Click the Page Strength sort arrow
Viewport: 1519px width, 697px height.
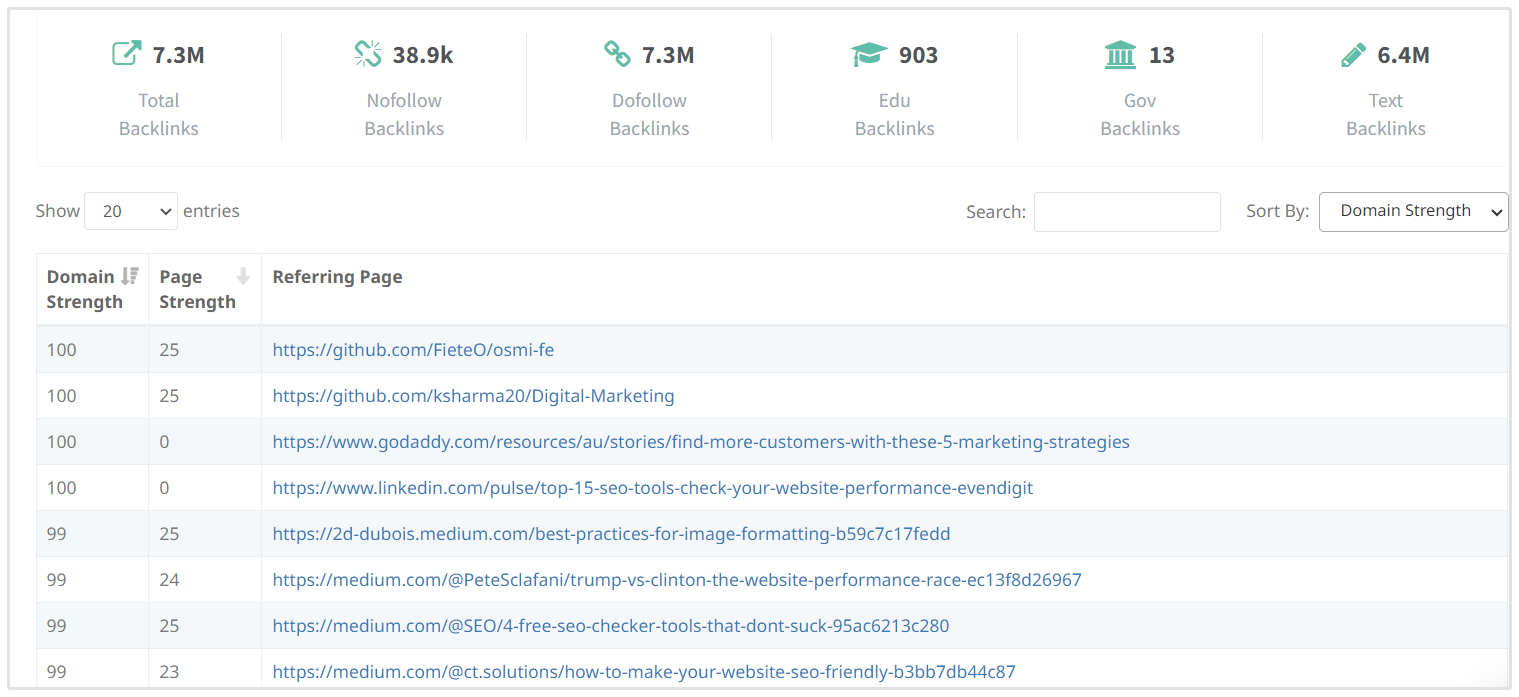point(243,277)
